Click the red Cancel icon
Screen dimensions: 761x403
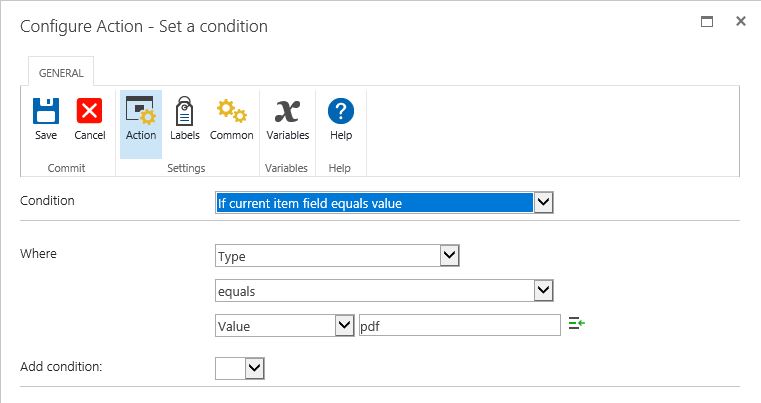[89, 111]
